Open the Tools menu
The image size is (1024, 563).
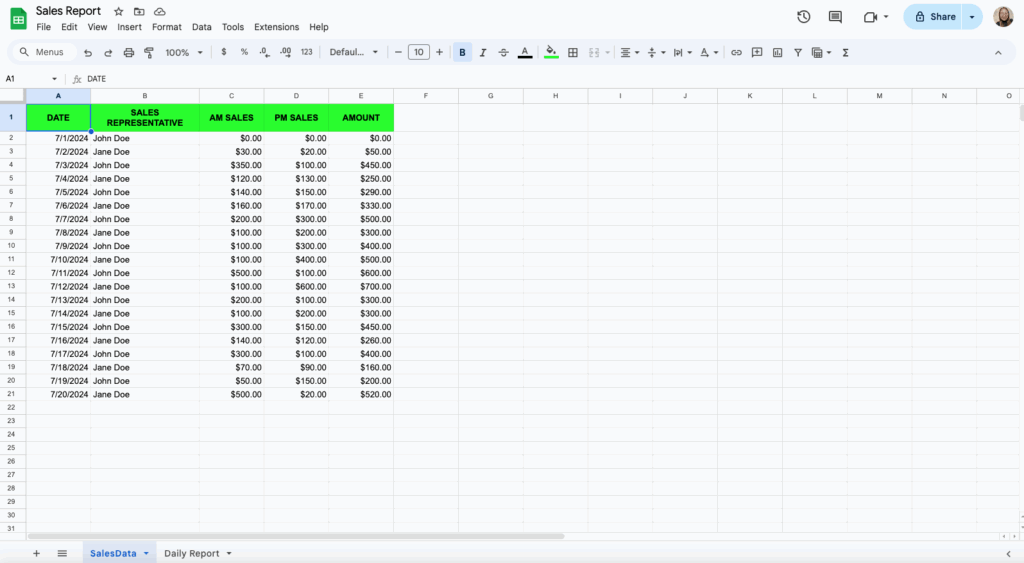pos(232,27)
